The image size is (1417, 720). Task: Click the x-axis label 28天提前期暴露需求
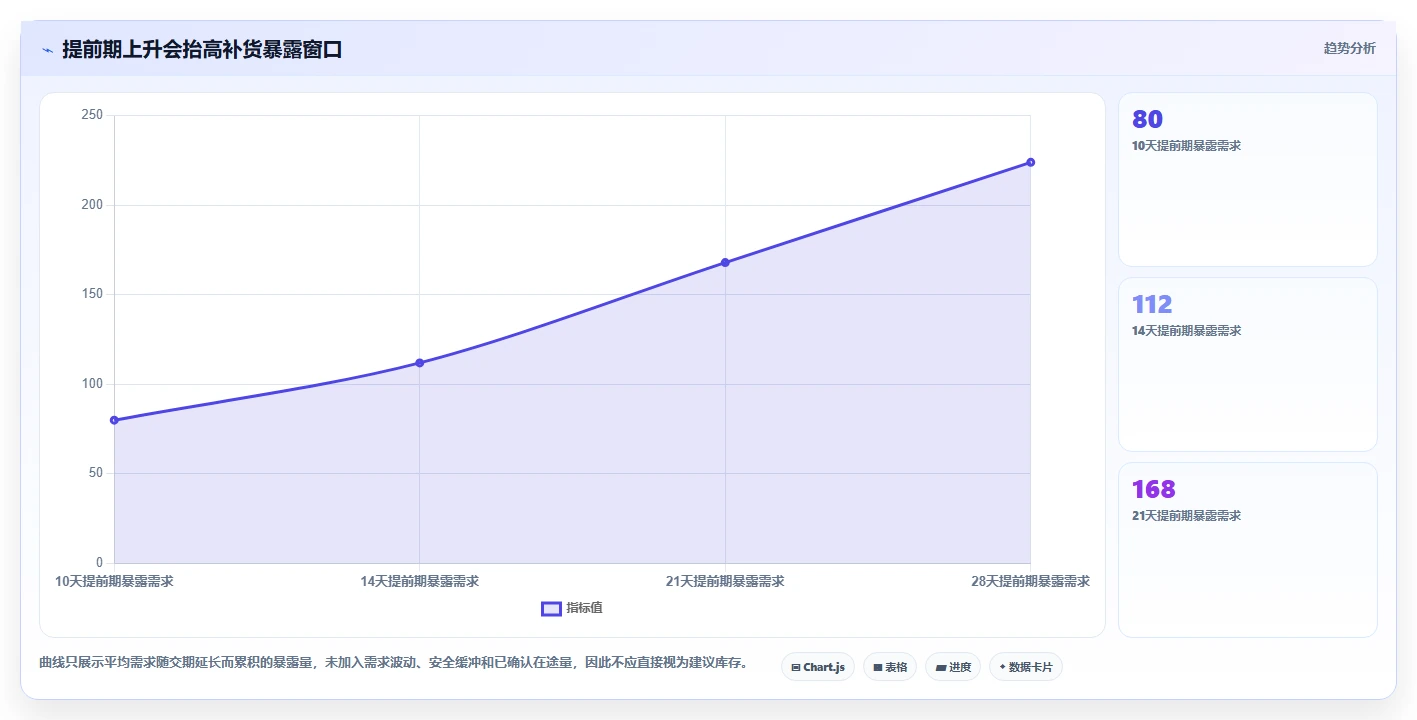click(1030, 581)
